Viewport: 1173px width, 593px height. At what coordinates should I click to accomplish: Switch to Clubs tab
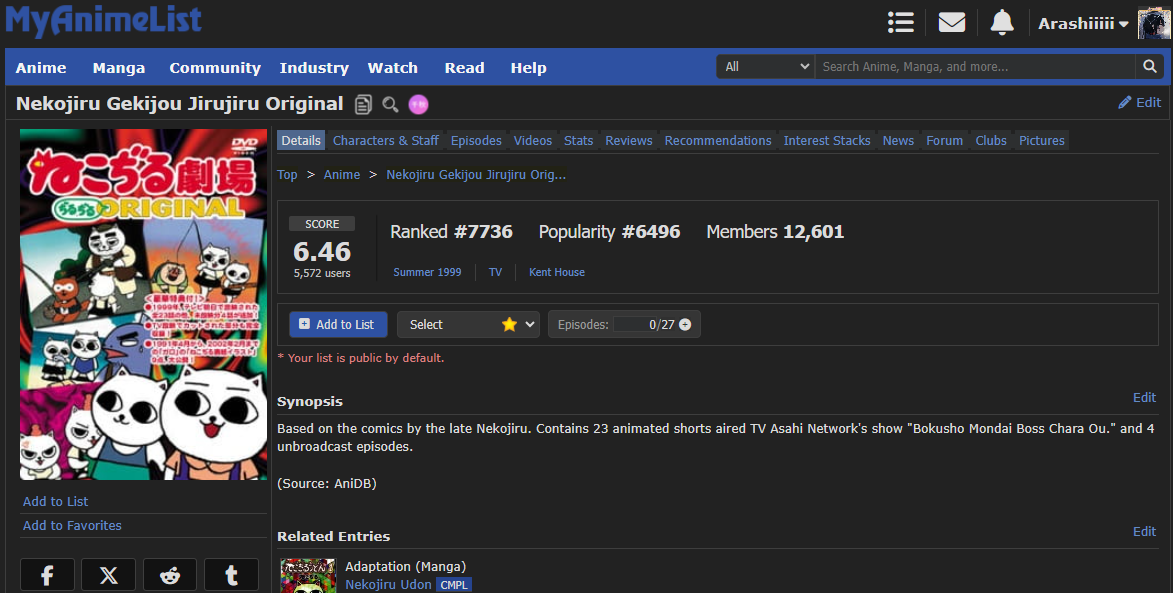pos(990,141)
